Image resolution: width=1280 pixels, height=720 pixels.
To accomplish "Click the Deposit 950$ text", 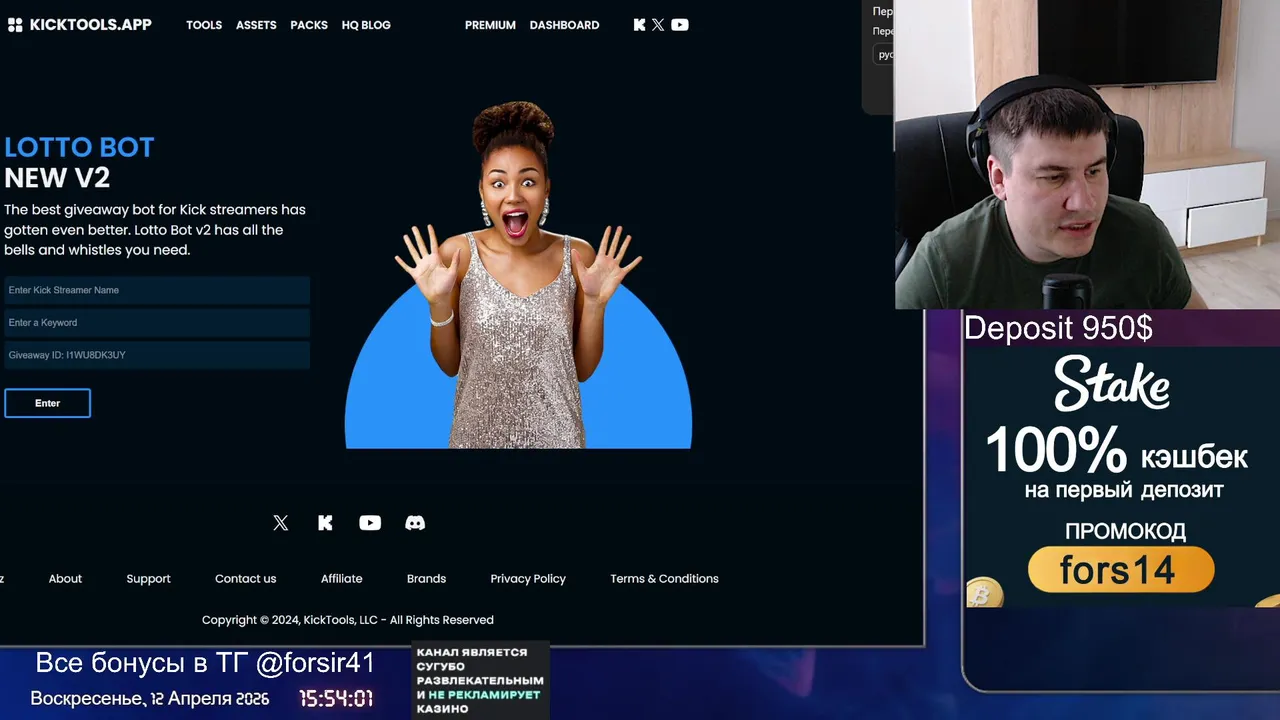I will tap(1058, 328).
